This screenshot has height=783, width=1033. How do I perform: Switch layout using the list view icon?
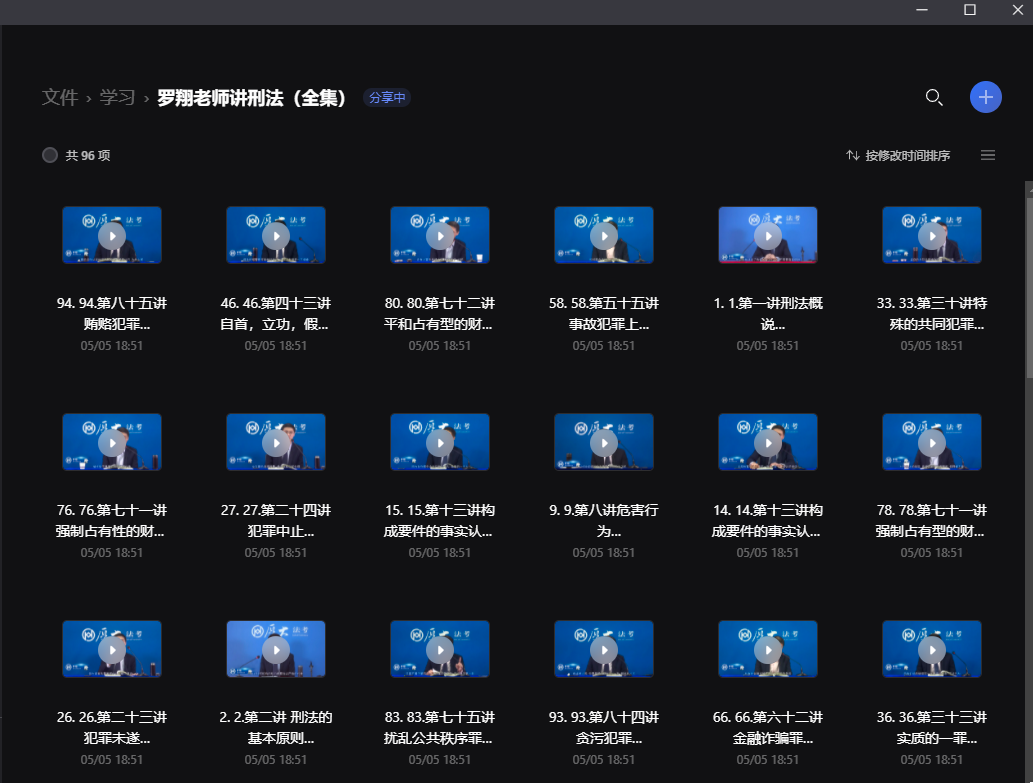(x=988, y=155)
